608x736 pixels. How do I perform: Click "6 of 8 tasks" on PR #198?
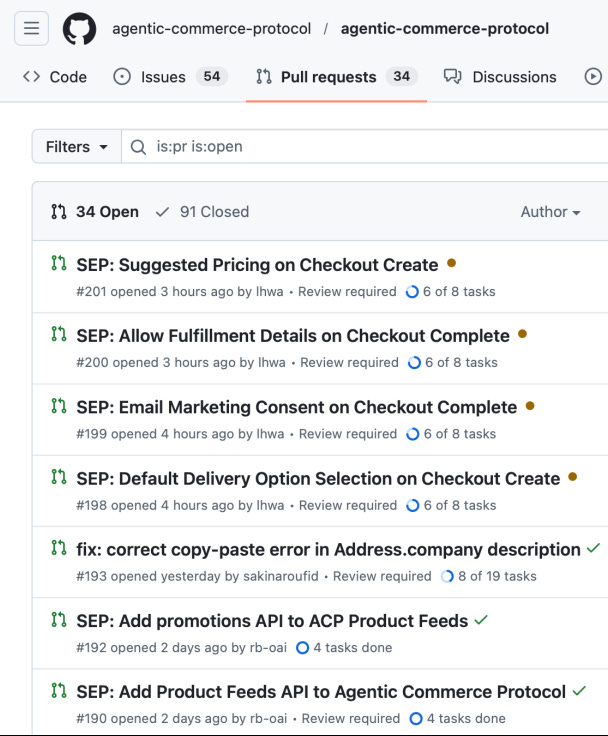460,506
